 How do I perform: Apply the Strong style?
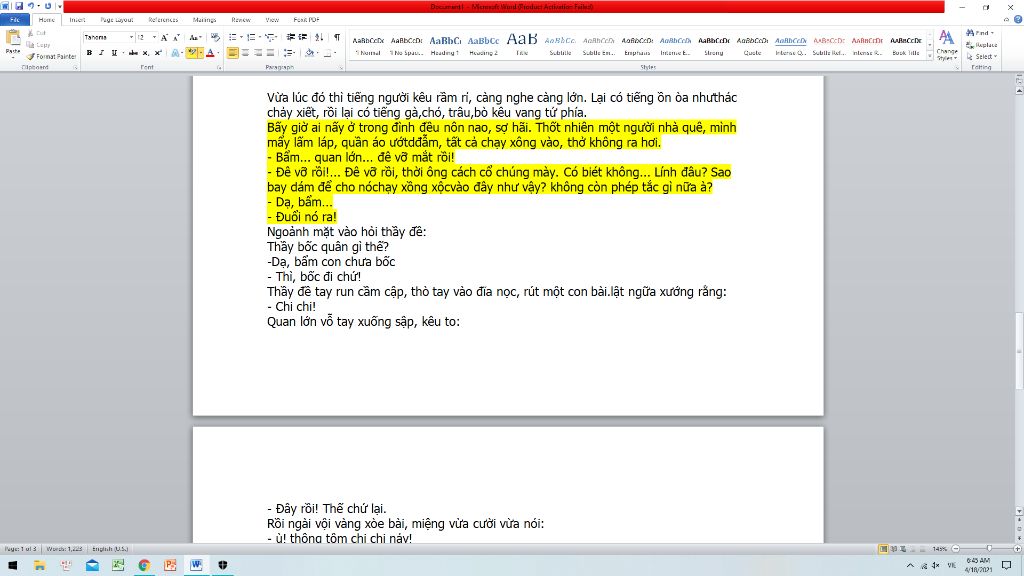(714, 46)
